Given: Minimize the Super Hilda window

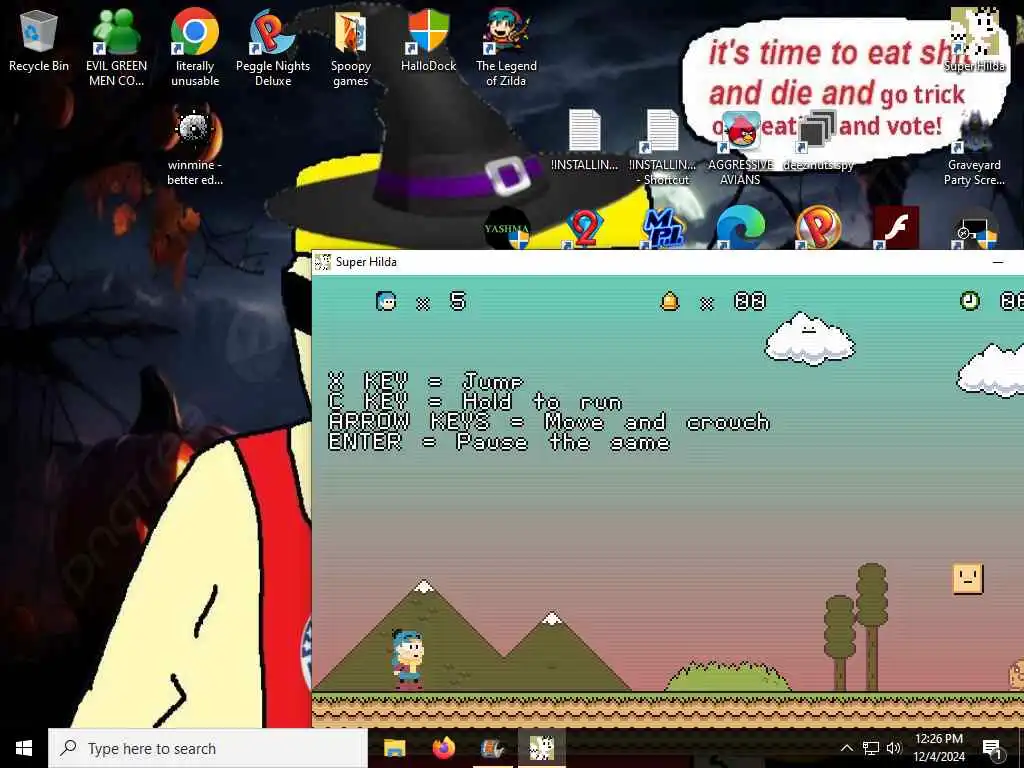Looking at the screenshot, I should tap(997, 262).
